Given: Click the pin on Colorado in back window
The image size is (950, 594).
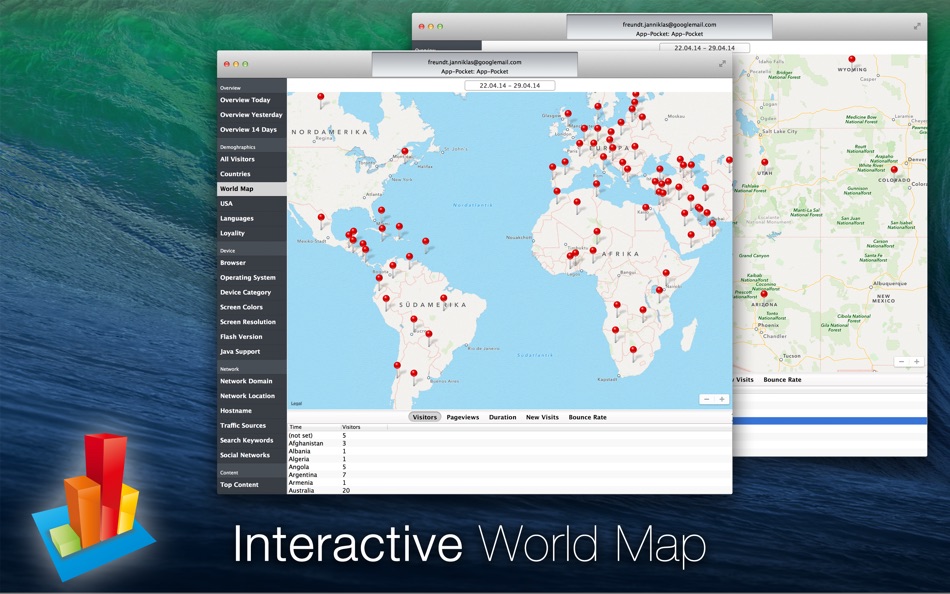Looking at the screenshot, I should [x=894, y=172].
